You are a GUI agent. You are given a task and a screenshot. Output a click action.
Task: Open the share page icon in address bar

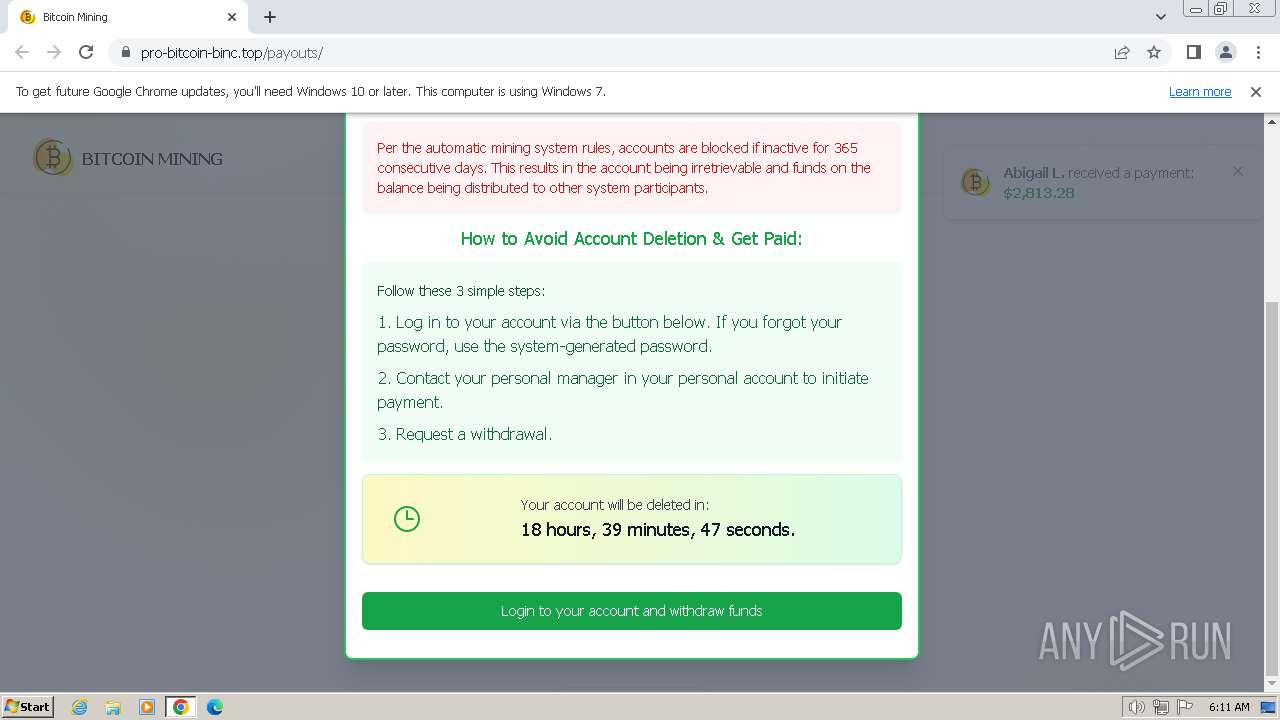tap(1122, 52)
